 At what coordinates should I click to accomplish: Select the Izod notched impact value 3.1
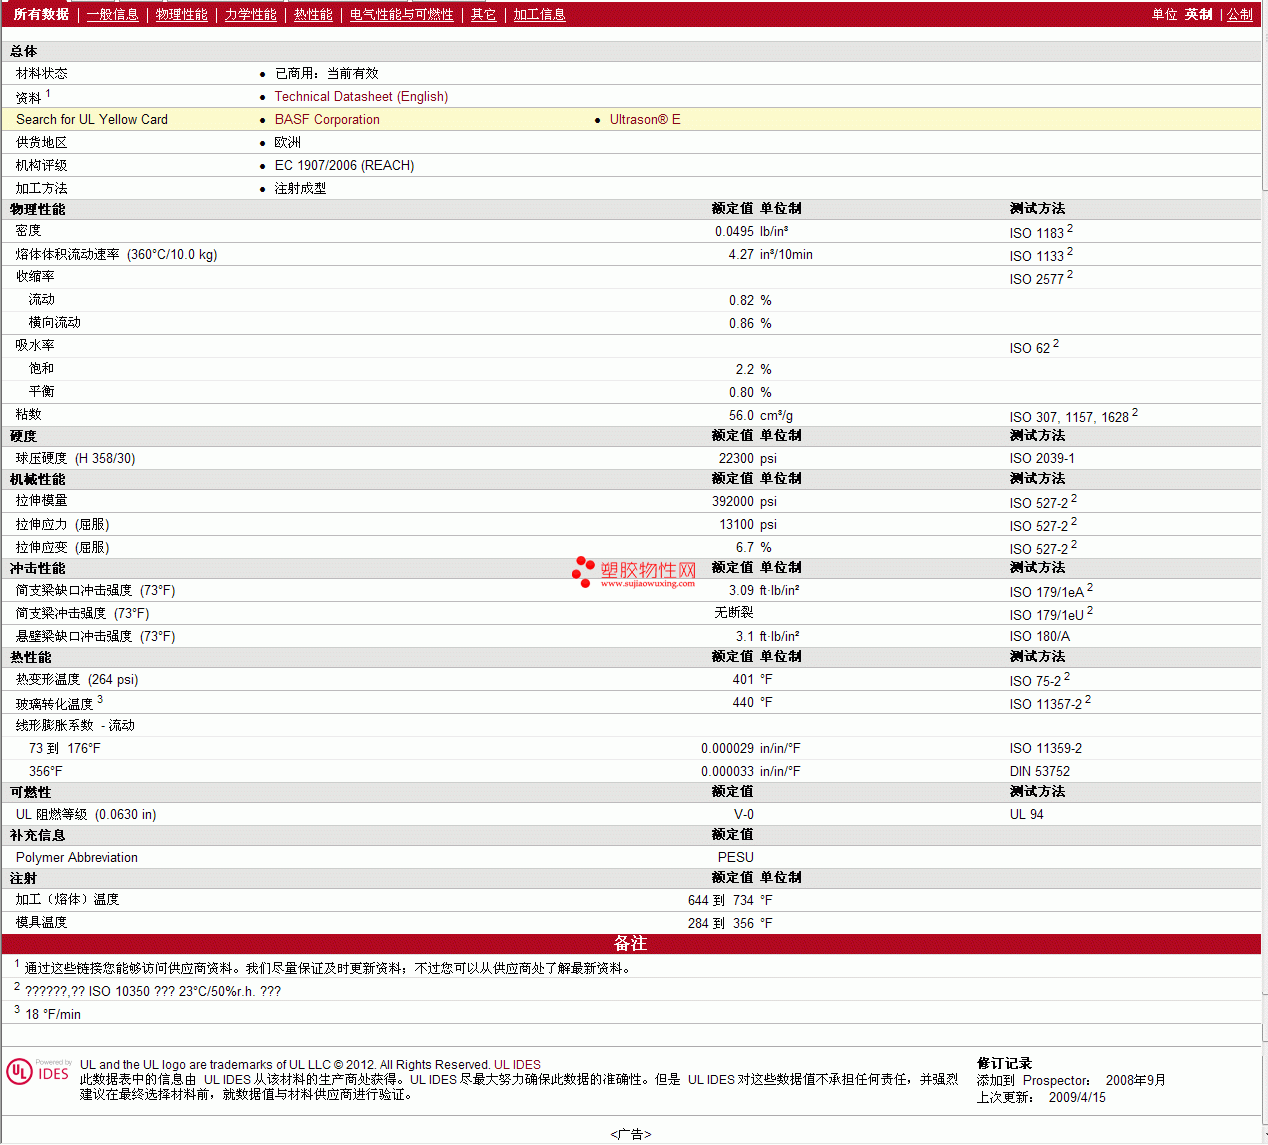pyautogui.click(x=745, y=636)
